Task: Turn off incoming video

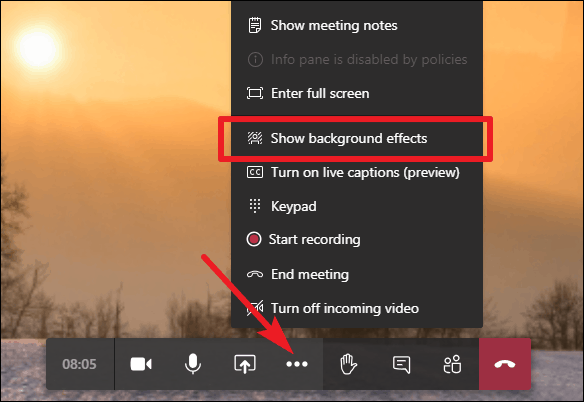Action: coord(357,308)
